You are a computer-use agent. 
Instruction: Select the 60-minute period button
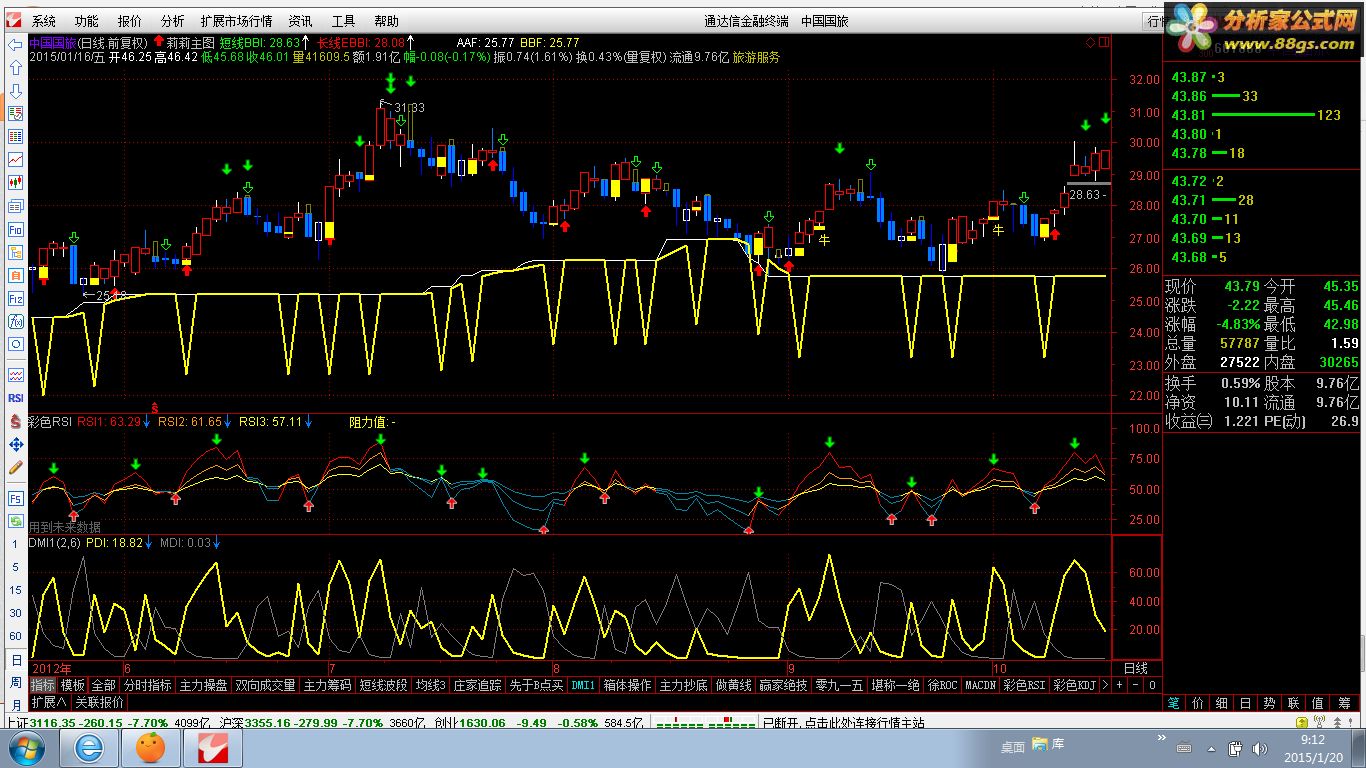(x=15, y=637)
